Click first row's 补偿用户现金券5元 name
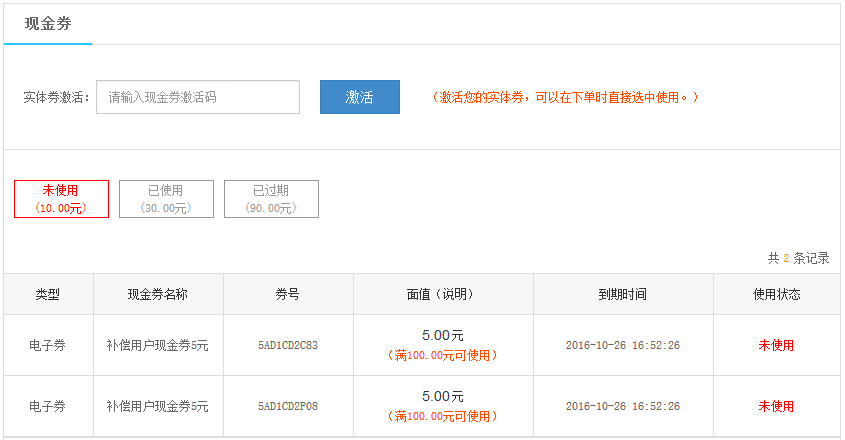This screenshot has height=440, width=845. [x=157, y=345]
